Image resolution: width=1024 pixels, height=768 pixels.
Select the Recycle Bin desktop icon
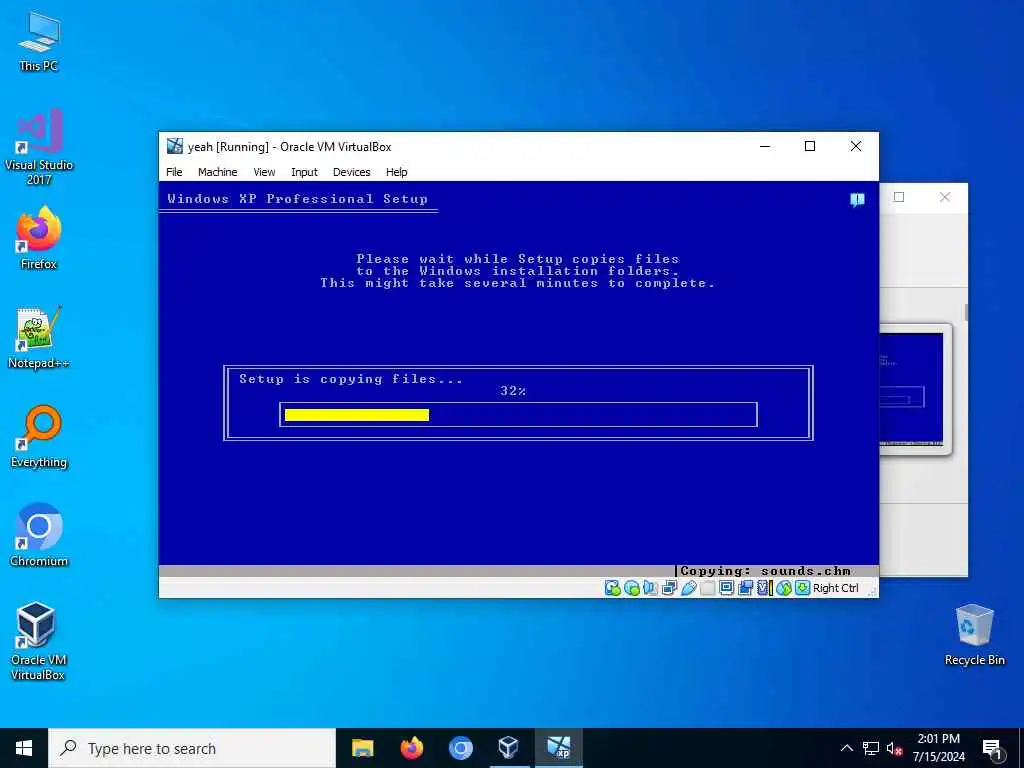point(974,635)
